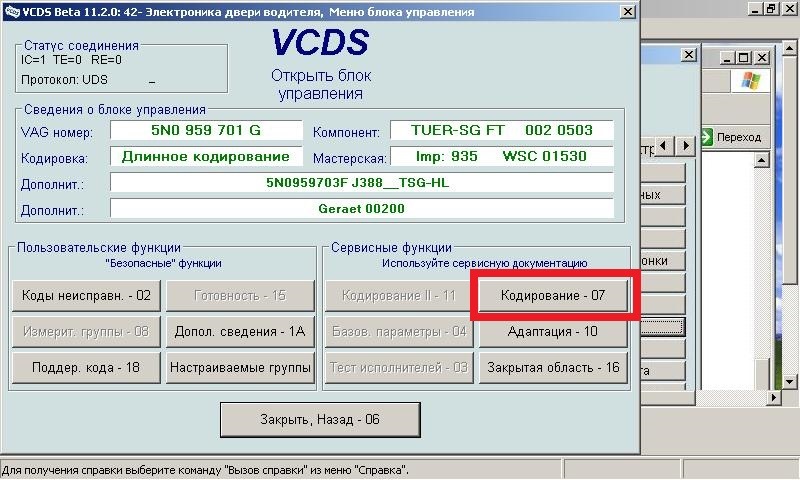Screen dimensions: 800x480
Task: Click the VCDS logo heading
Action: click(x=320, y=42)
